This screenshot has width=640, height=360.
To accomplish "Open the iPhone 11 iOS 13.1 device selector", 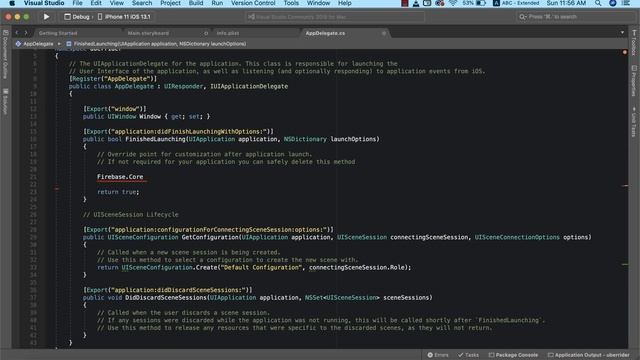I will pyautogui.click(x=124, y=17).
